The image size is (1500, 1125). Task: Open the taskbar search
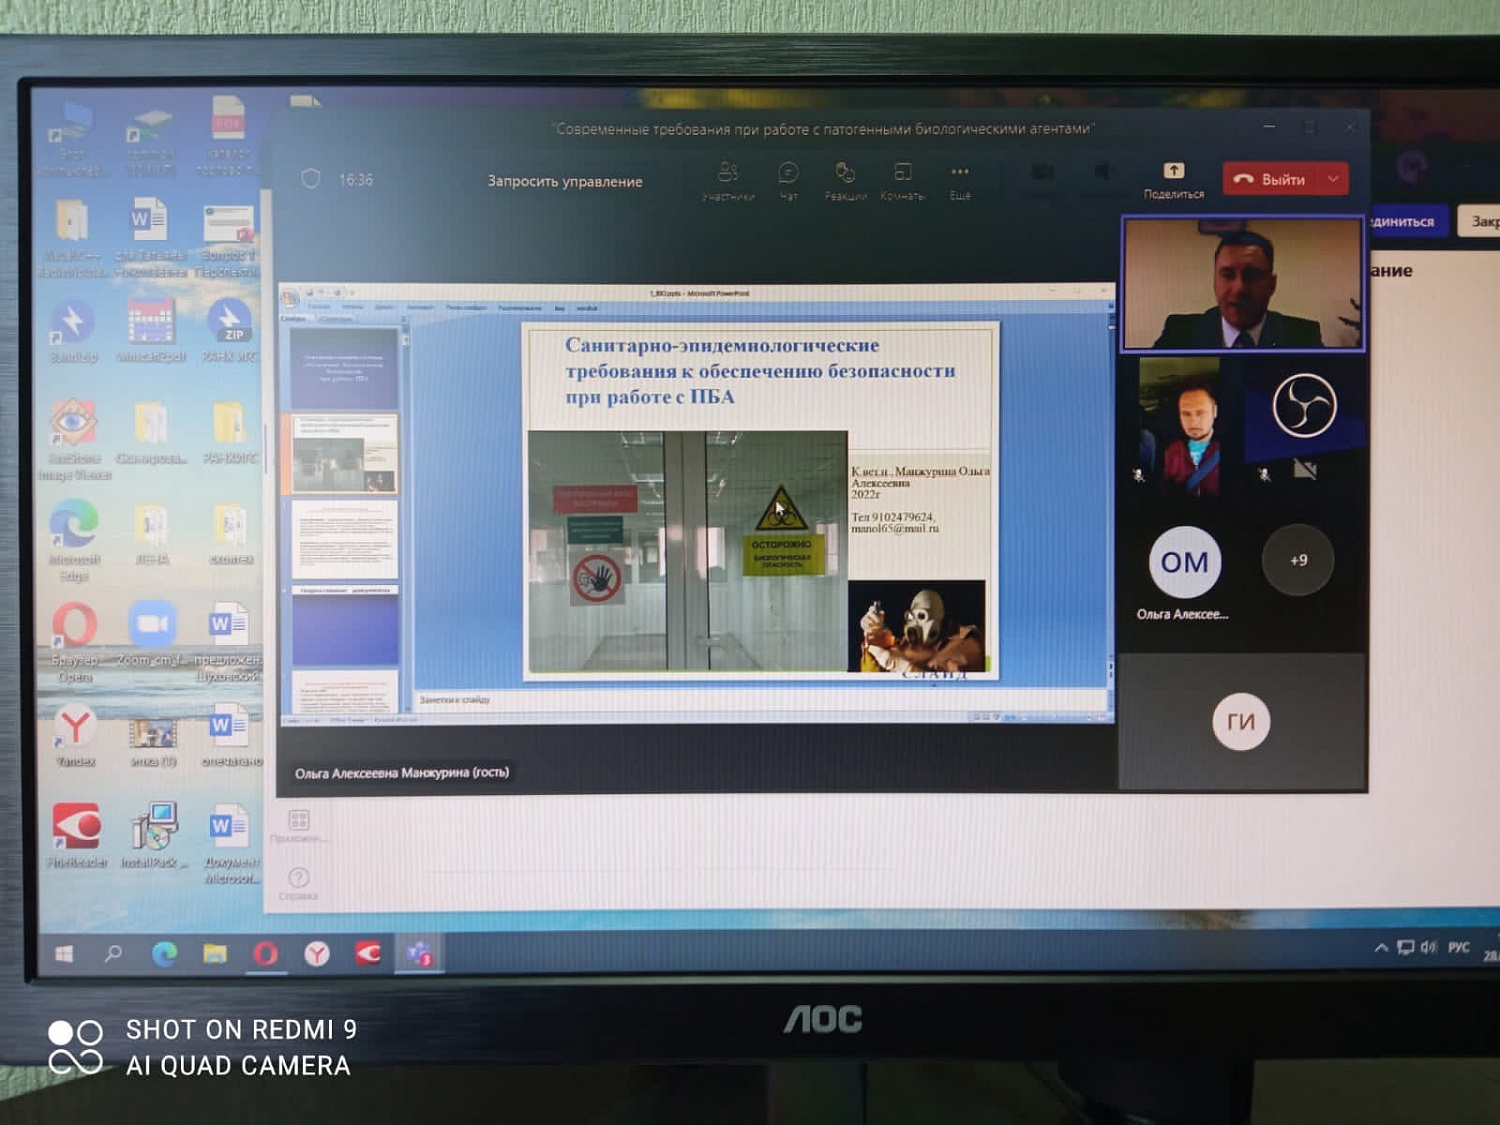pos(113,954)
